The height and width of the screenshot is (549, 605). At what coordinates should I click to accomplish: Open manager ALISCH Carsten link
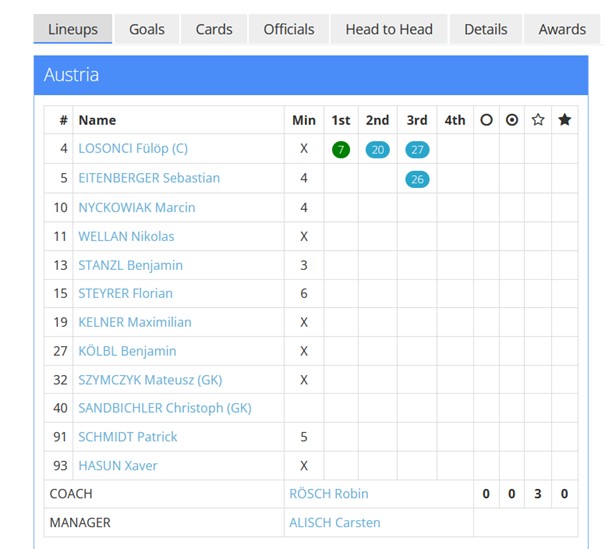point(335,523)
